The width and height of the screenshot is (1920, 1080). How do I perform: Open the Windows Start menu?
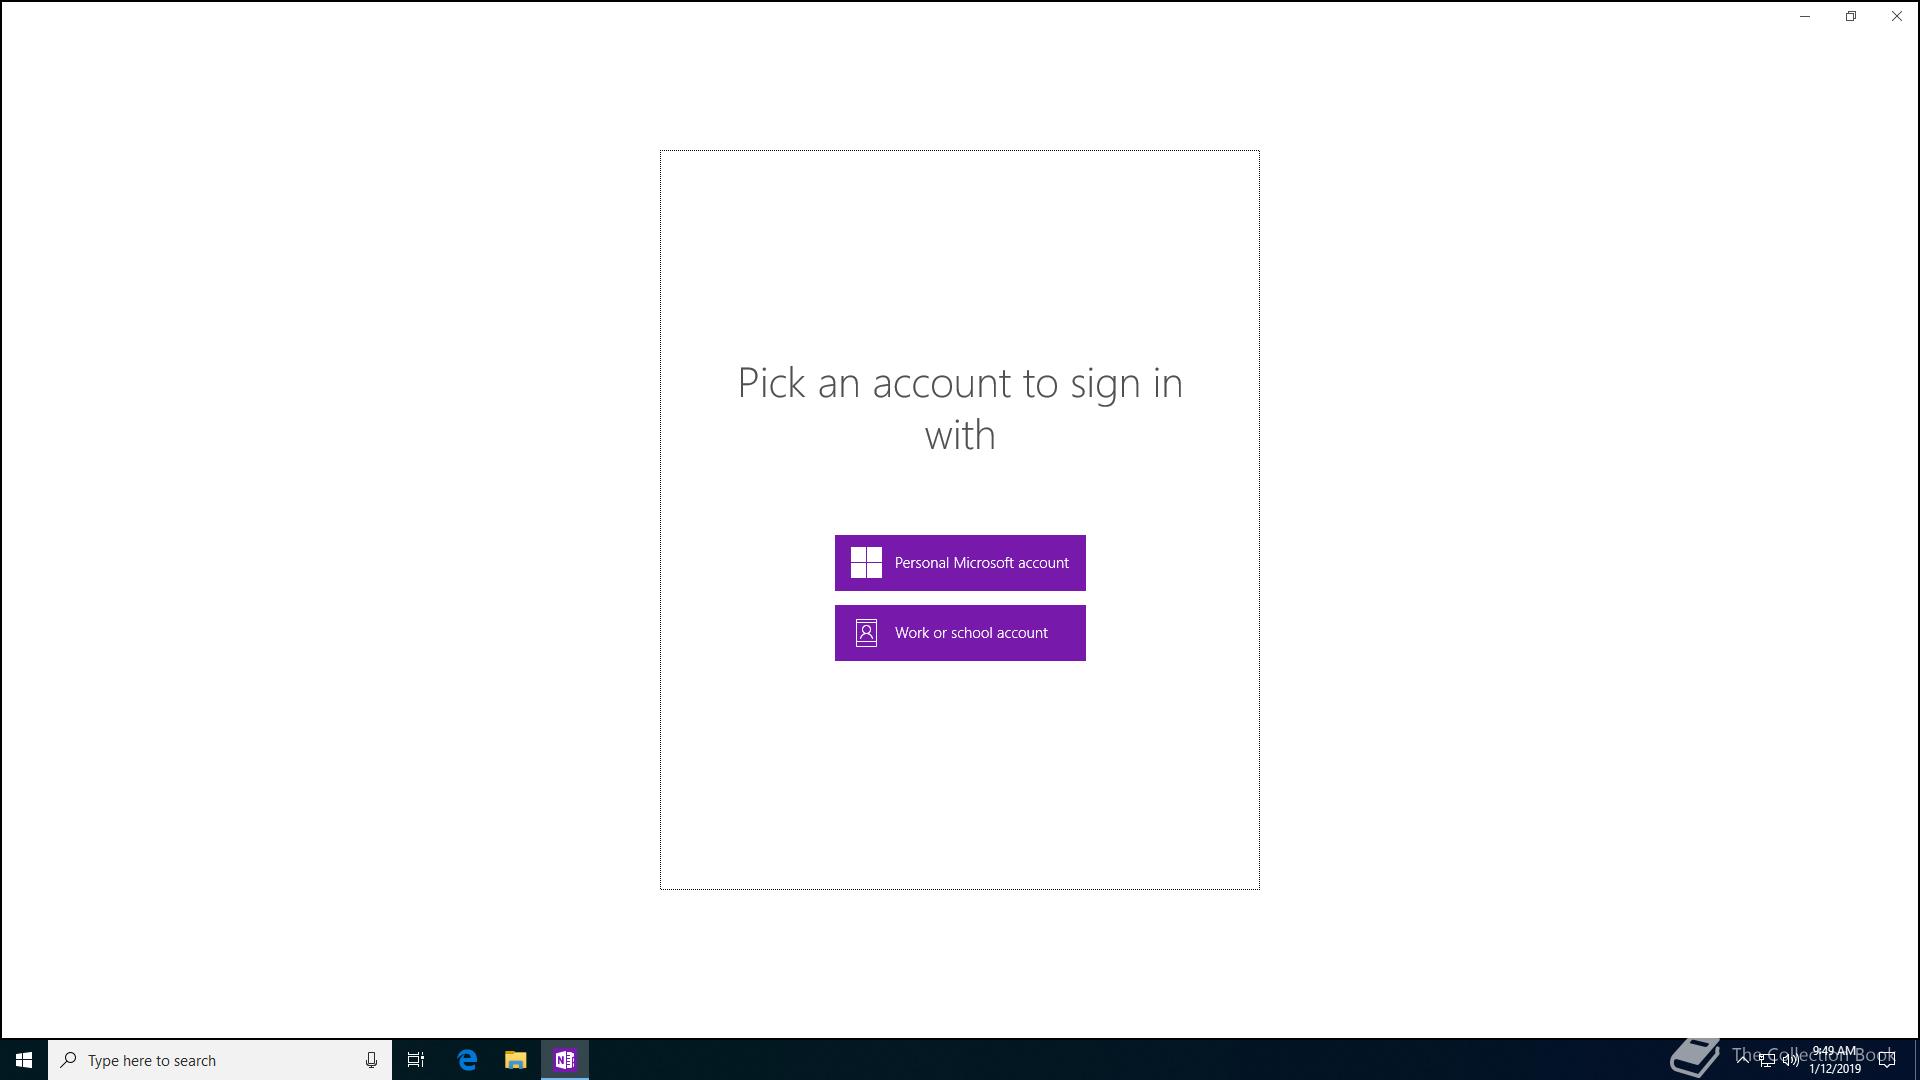point(24,1060)
